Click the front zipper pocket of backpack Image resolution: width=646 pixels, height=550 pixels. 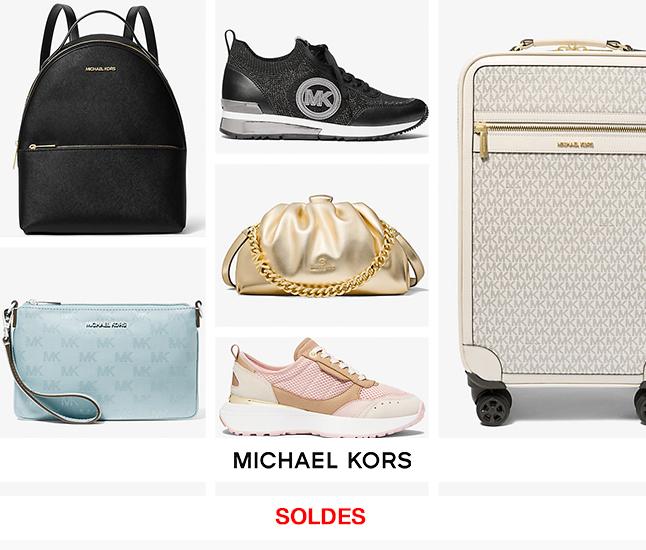coord(103,187)
